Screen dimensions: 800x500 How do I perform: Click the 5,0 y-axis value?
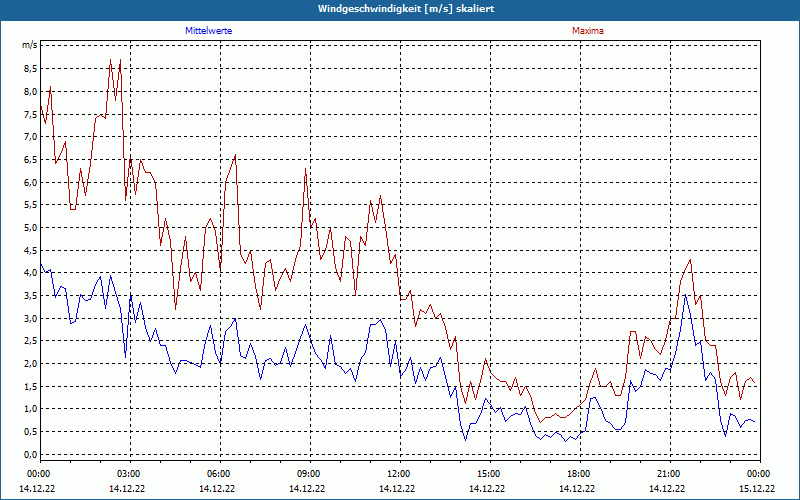[31, 228]
